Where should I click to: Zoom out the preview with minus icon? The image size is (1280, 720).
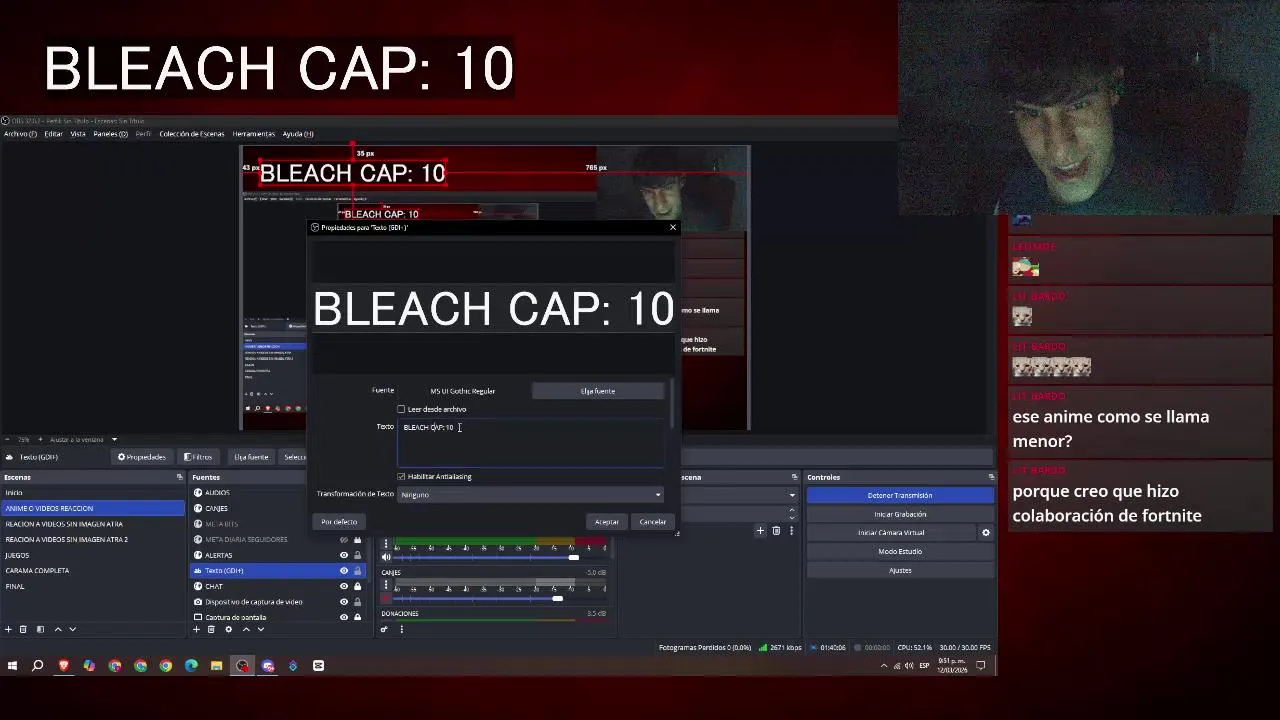(8, 439)
